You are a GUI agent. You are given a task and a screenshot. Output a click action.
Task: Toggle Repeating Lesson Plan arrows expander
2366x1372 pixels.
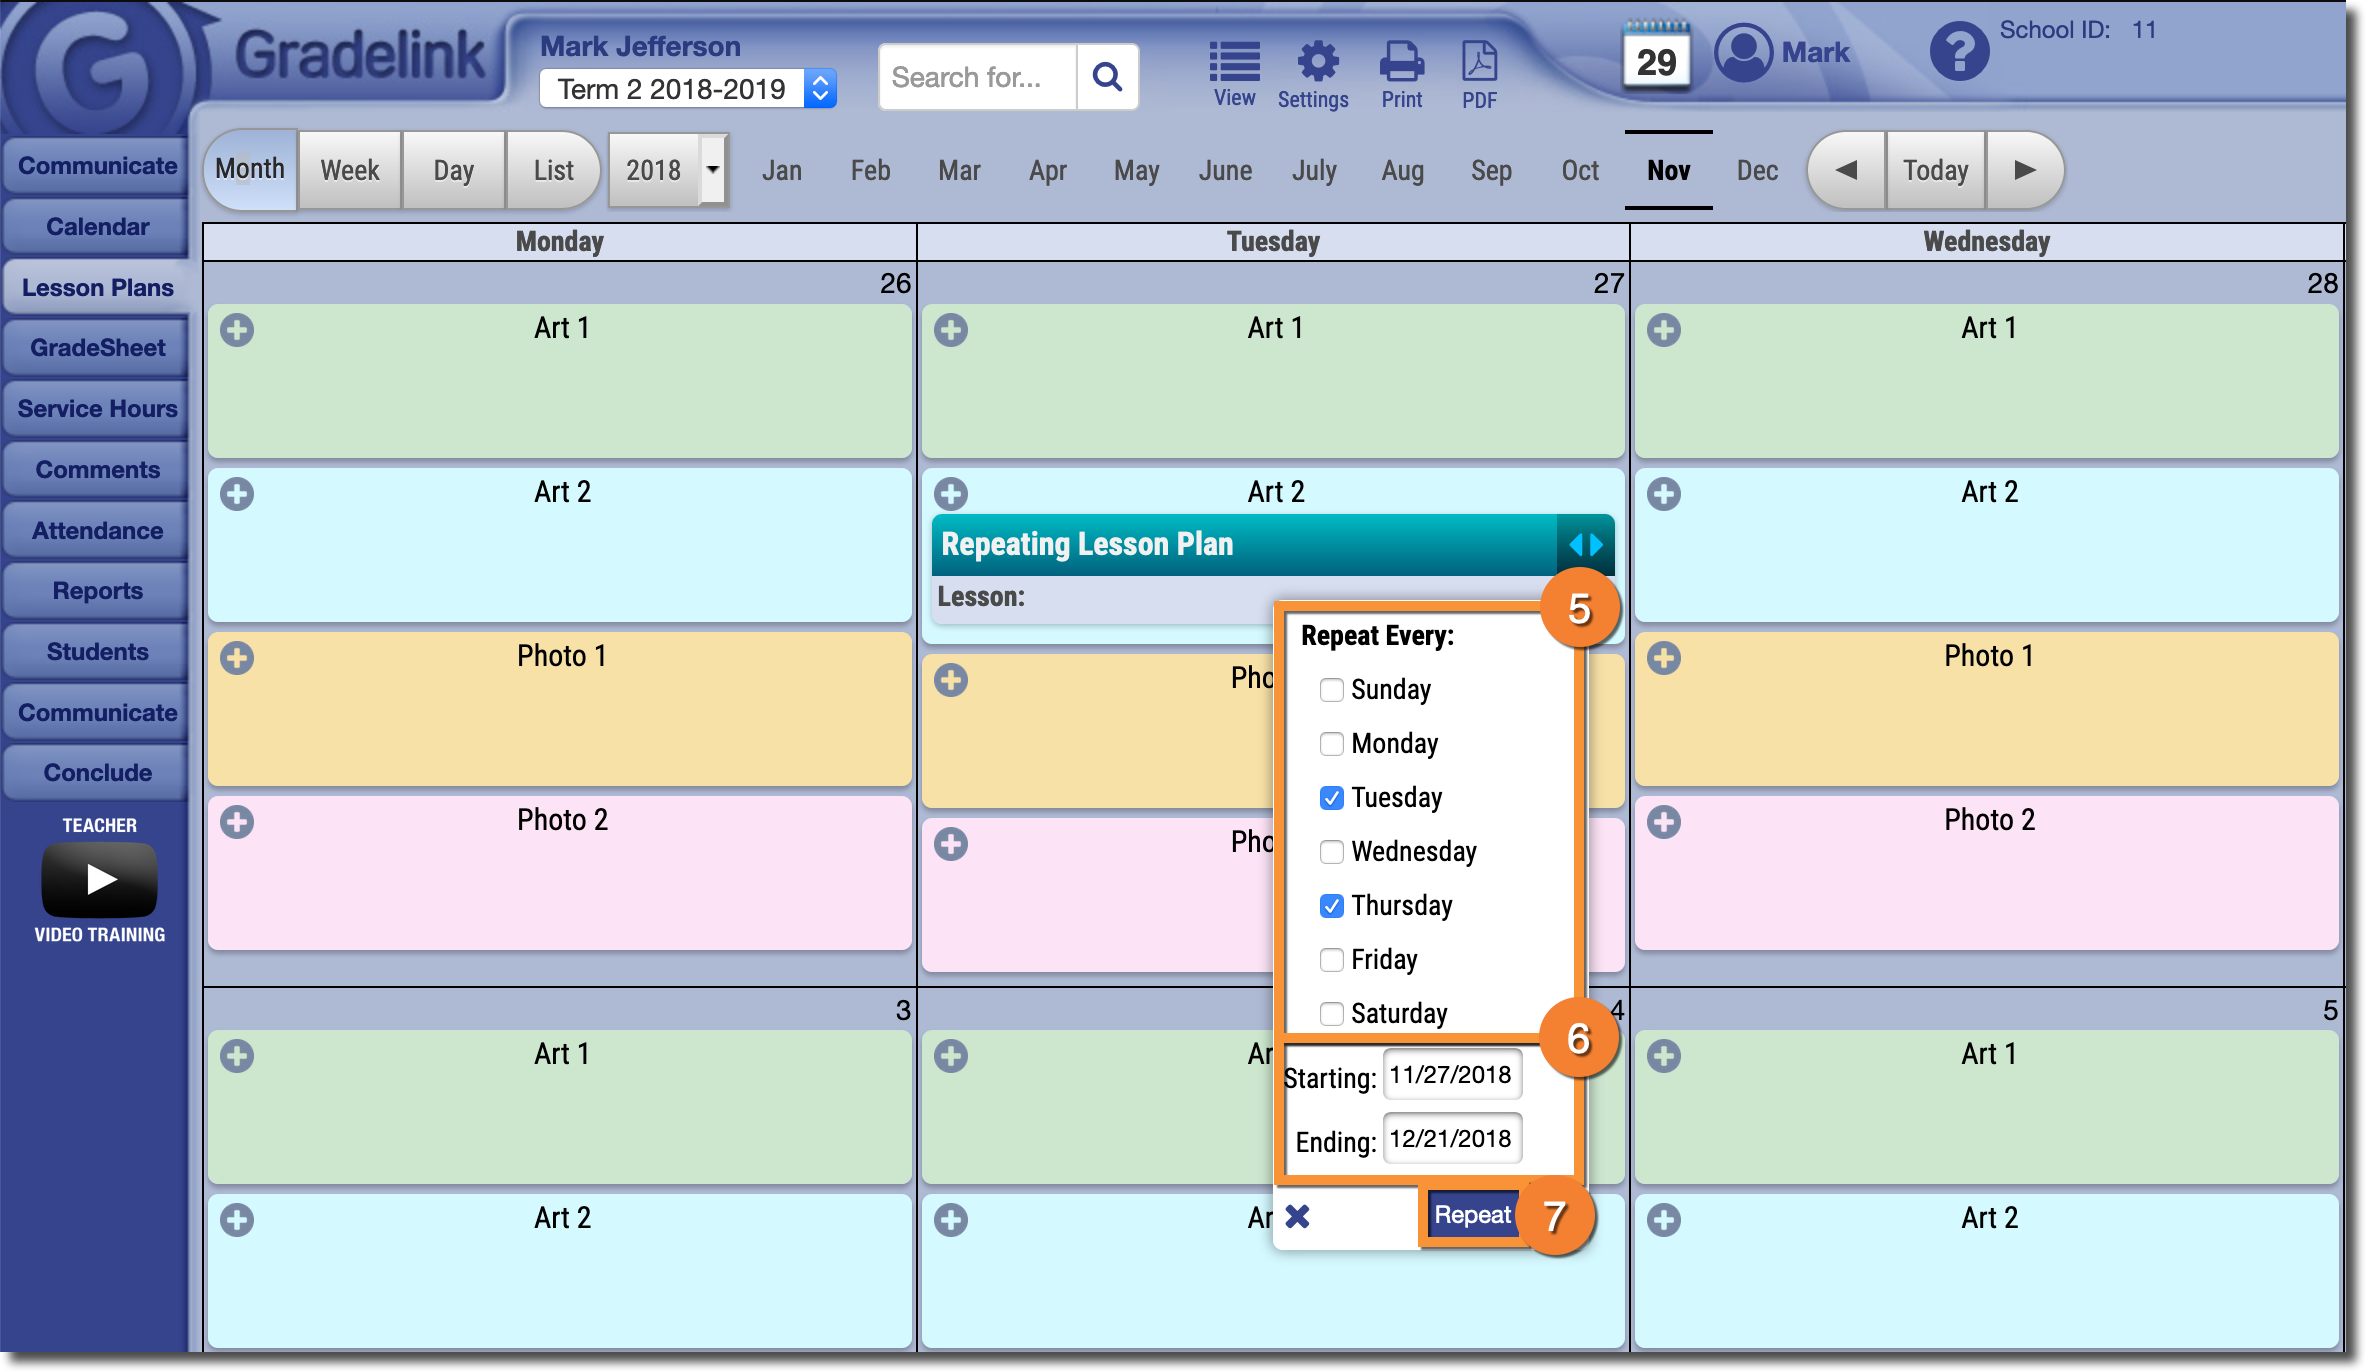pyautogui.click(x=1586, y=545)
